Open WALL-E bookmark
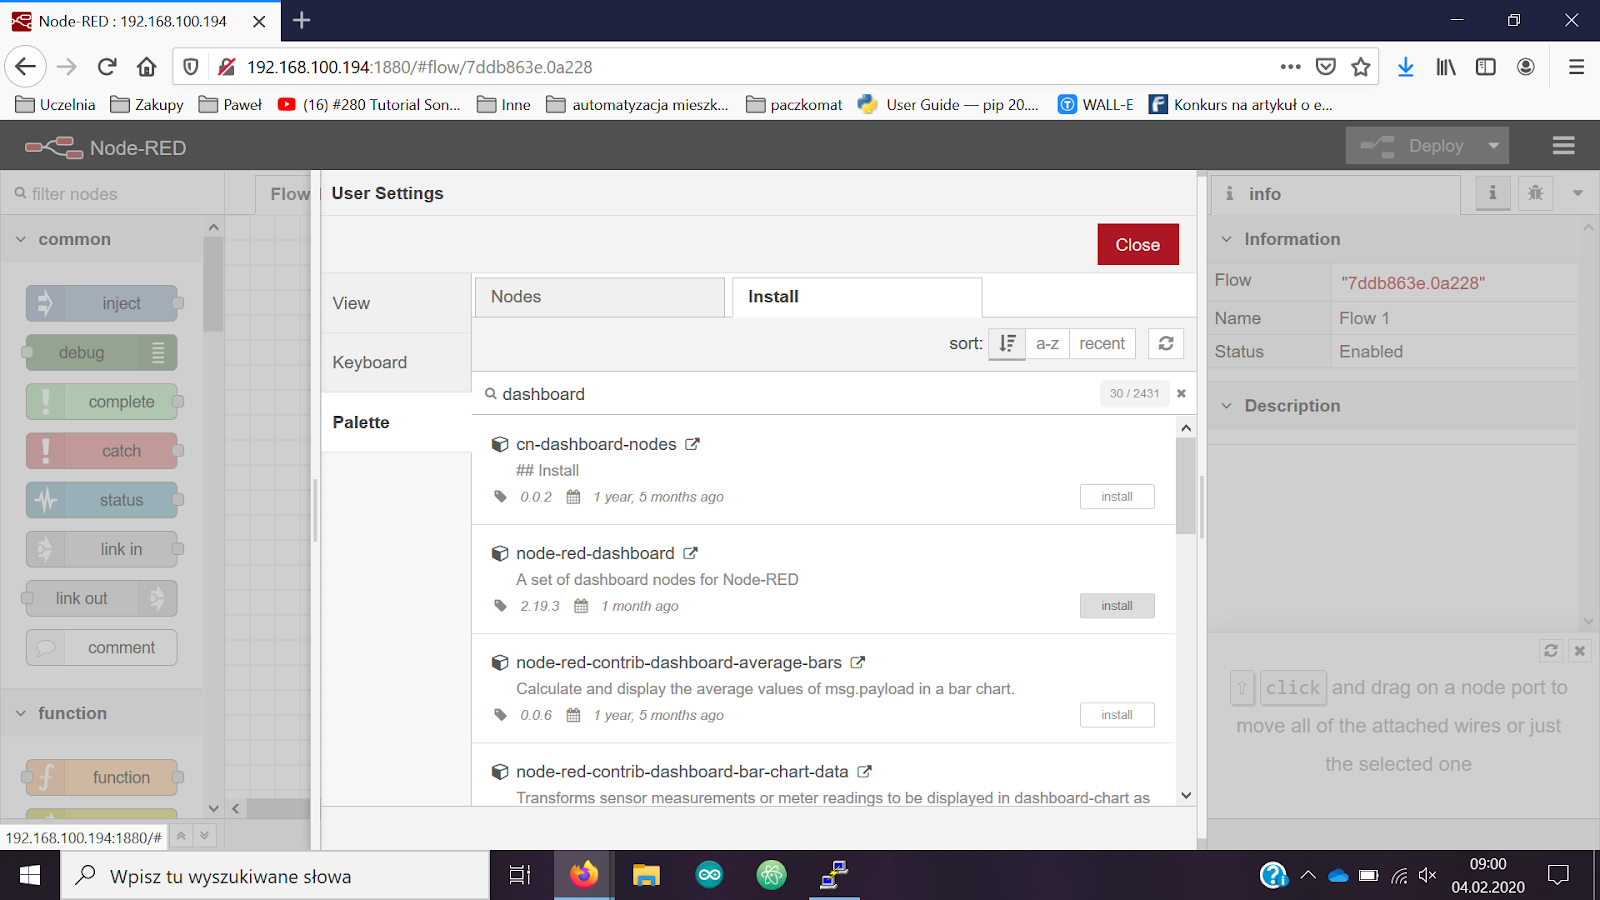 (1096, 104)
